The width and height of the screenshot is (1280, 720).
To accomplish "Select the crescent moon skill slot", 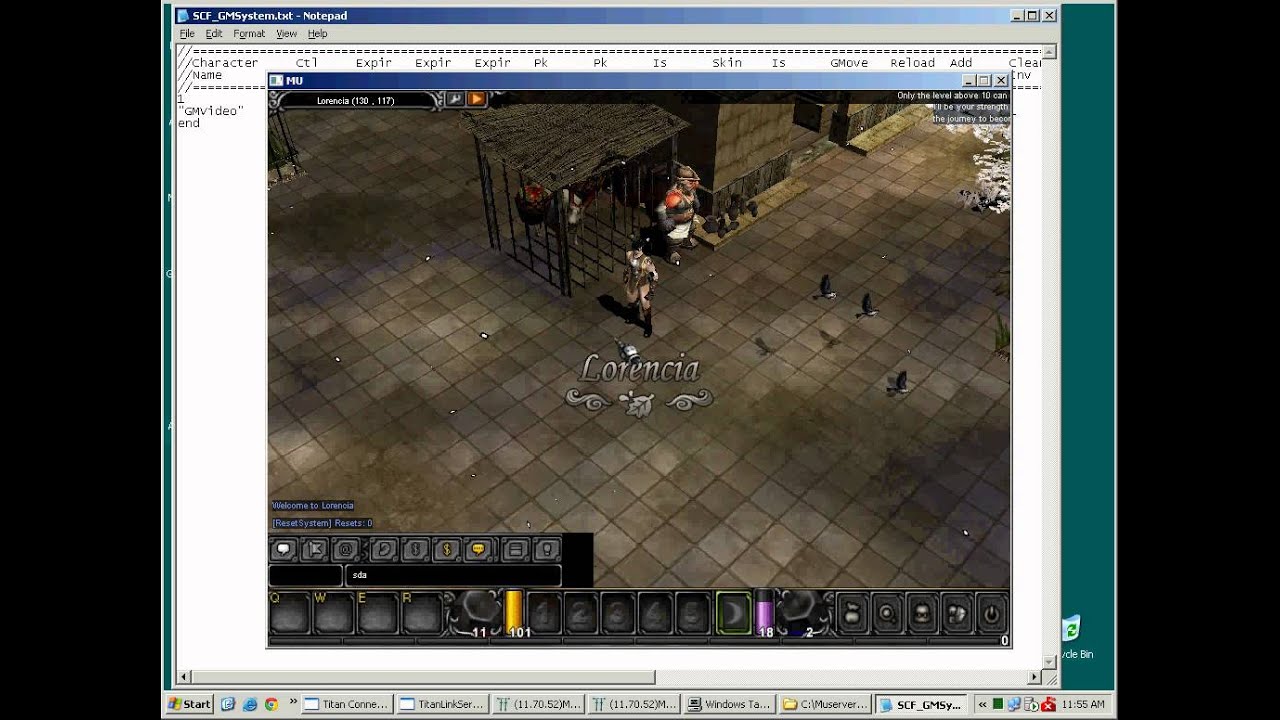I will (x=733, y=613).
